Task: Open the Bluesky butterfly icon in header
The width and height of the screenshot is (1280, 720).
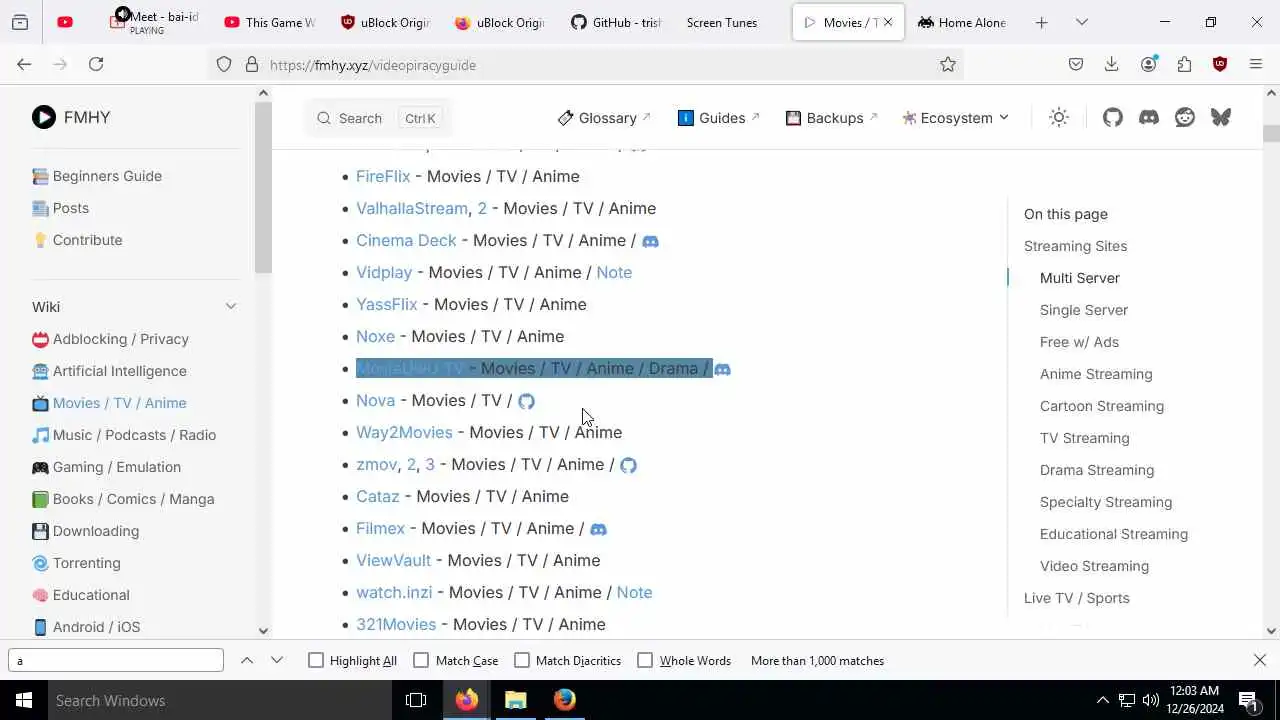Action: [x=1221, y=117]
